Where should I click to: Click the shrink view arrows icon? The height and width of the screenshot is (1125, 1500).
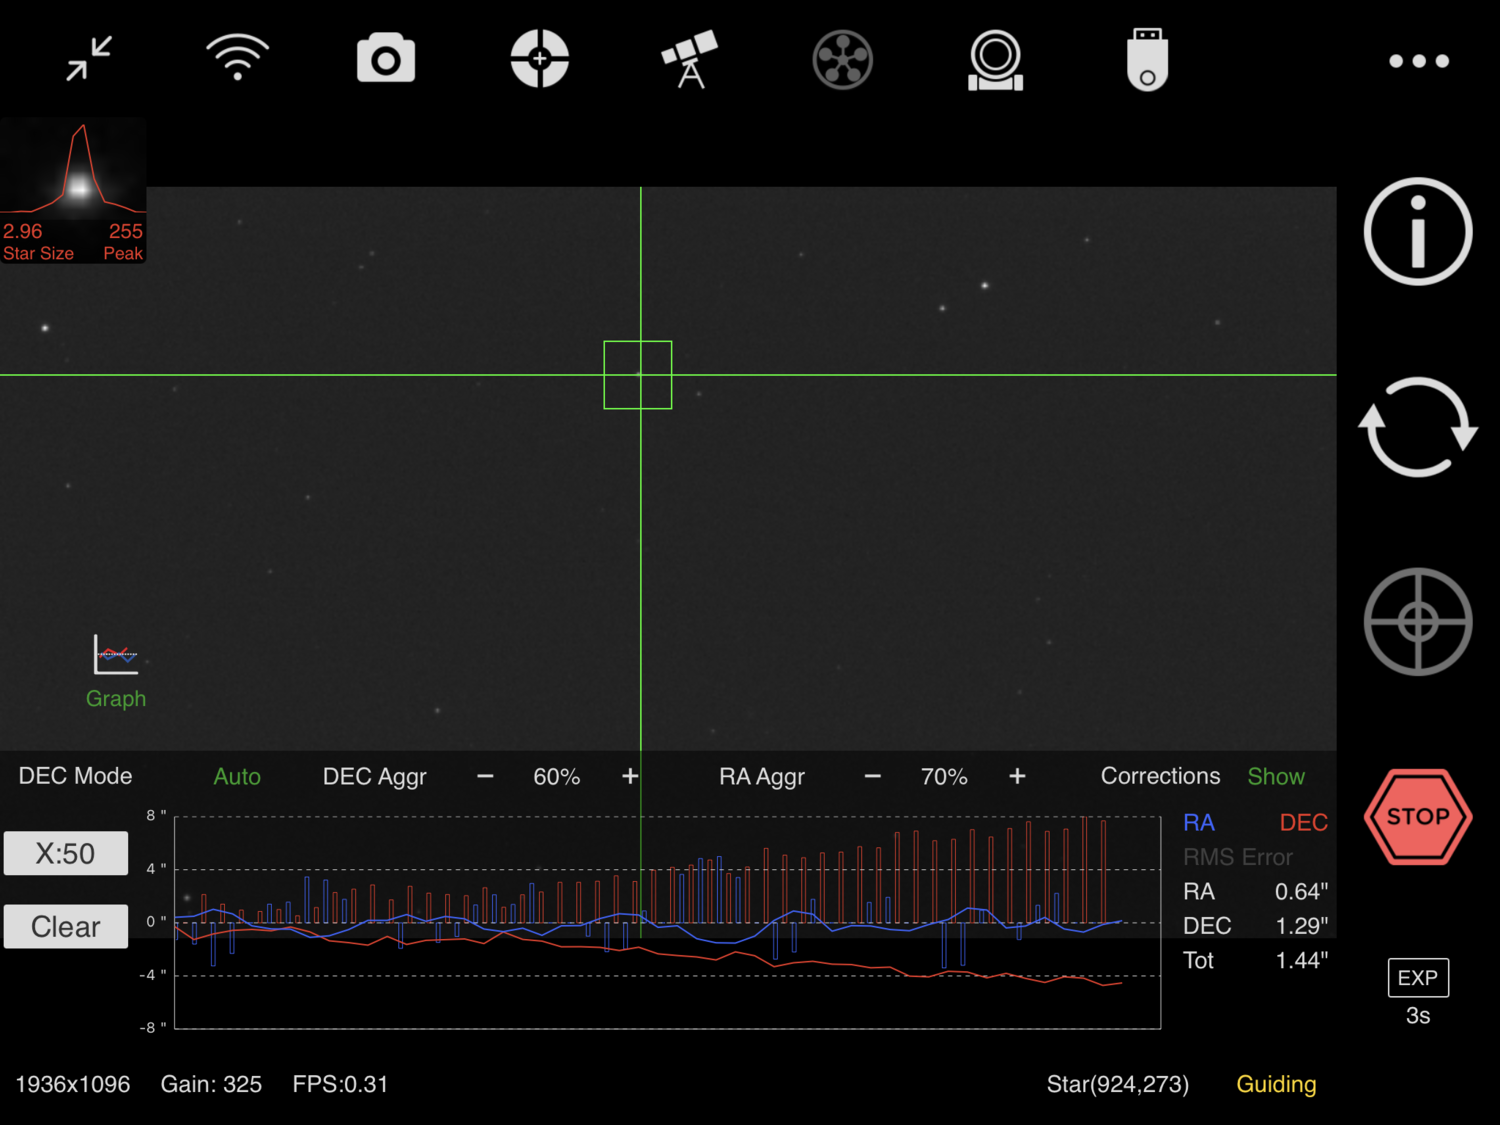(89, 59)
